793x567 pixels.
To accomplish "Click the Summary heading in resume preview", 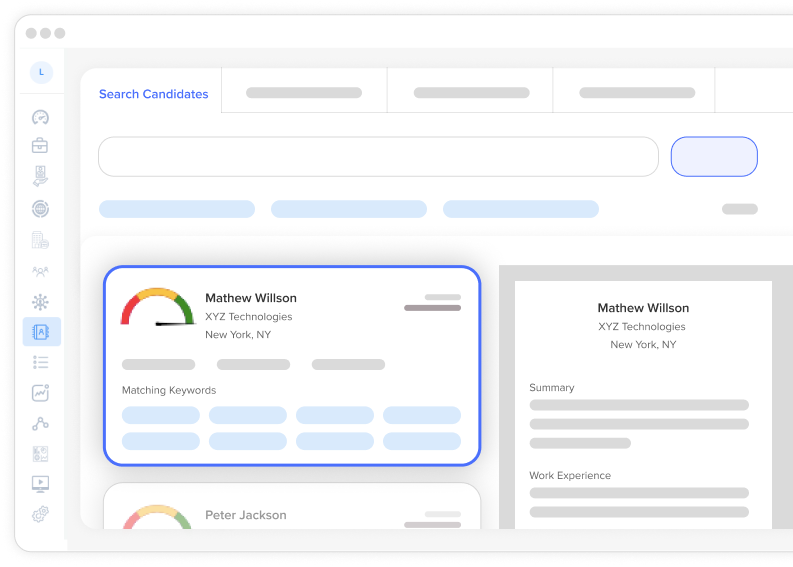I will tap(552, 387).
